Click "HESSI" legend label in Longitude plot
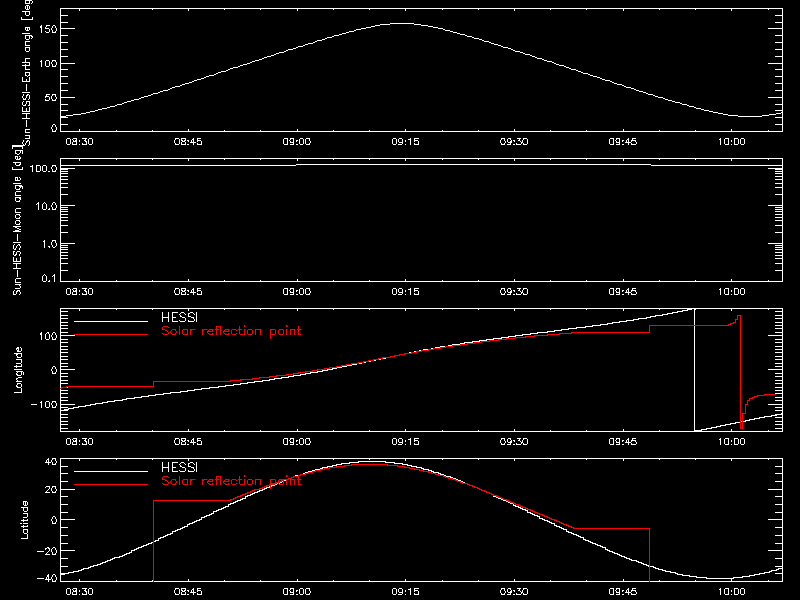Viewport: 800px width, 600px height. pyautogui.click(x=179, y=317)
